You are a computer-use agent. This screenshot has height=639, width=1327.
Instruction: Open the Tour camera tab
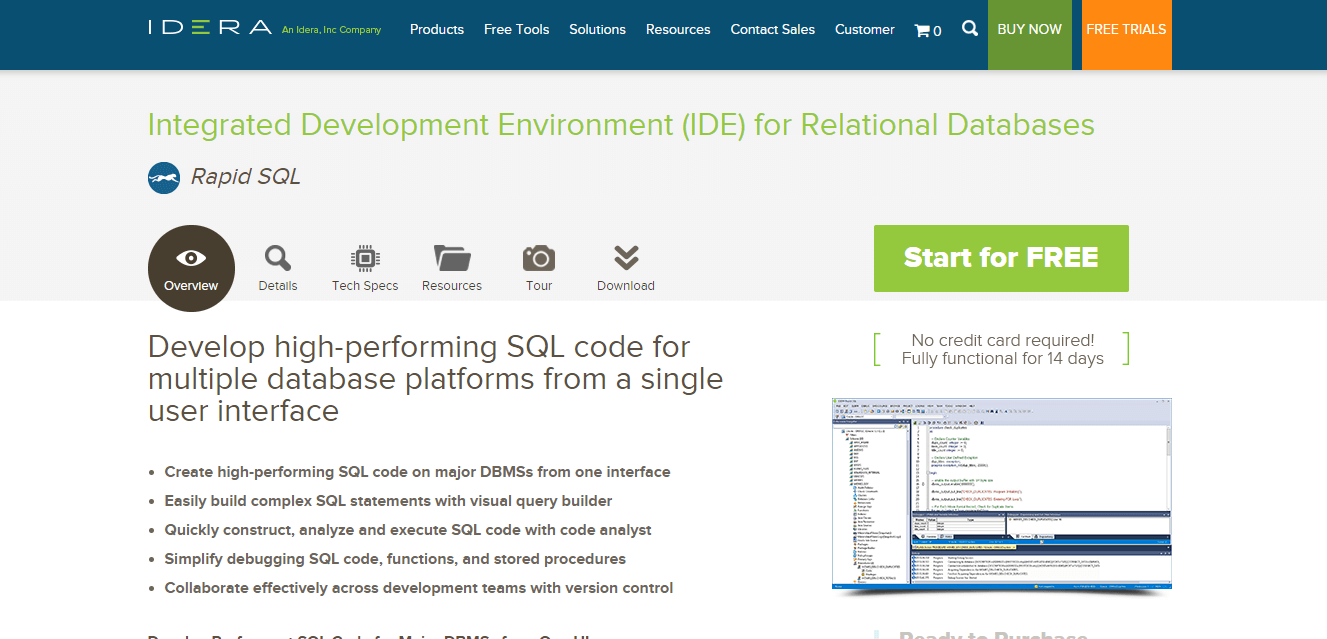[539, 269]
